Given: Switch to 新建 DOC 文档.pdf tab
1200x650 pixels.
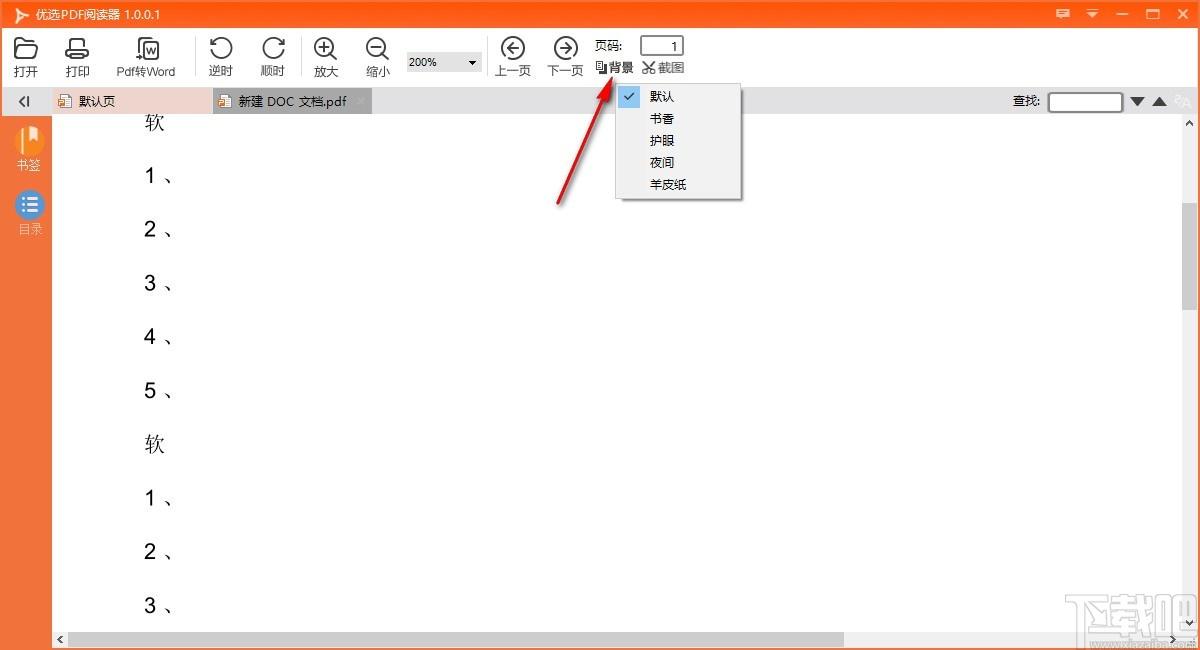Looking at the screenshot, I should (292, 101).
